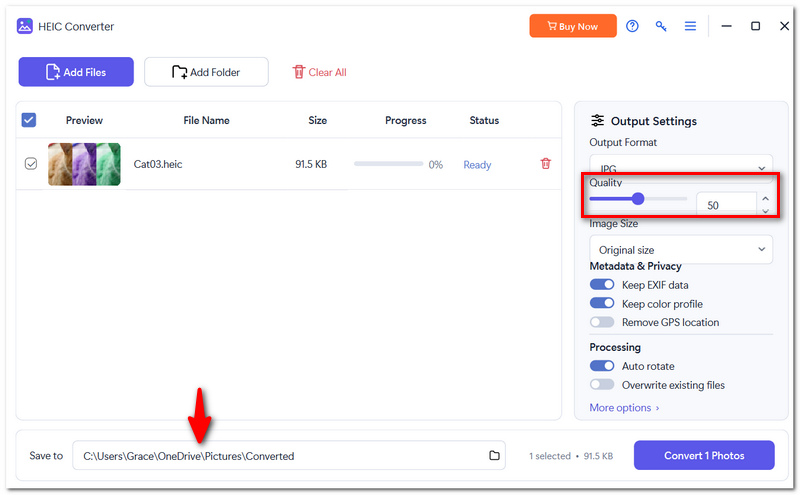Close the HEIC Converter window
The height and width of the screenshot is (495, 800).
(784, 26)
